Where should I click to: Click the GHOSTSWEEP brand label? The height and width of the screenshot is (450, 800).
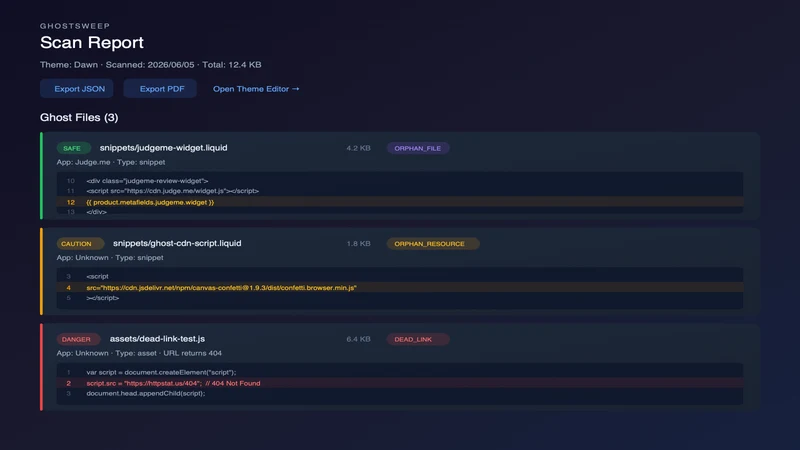(x=75, y=26)
